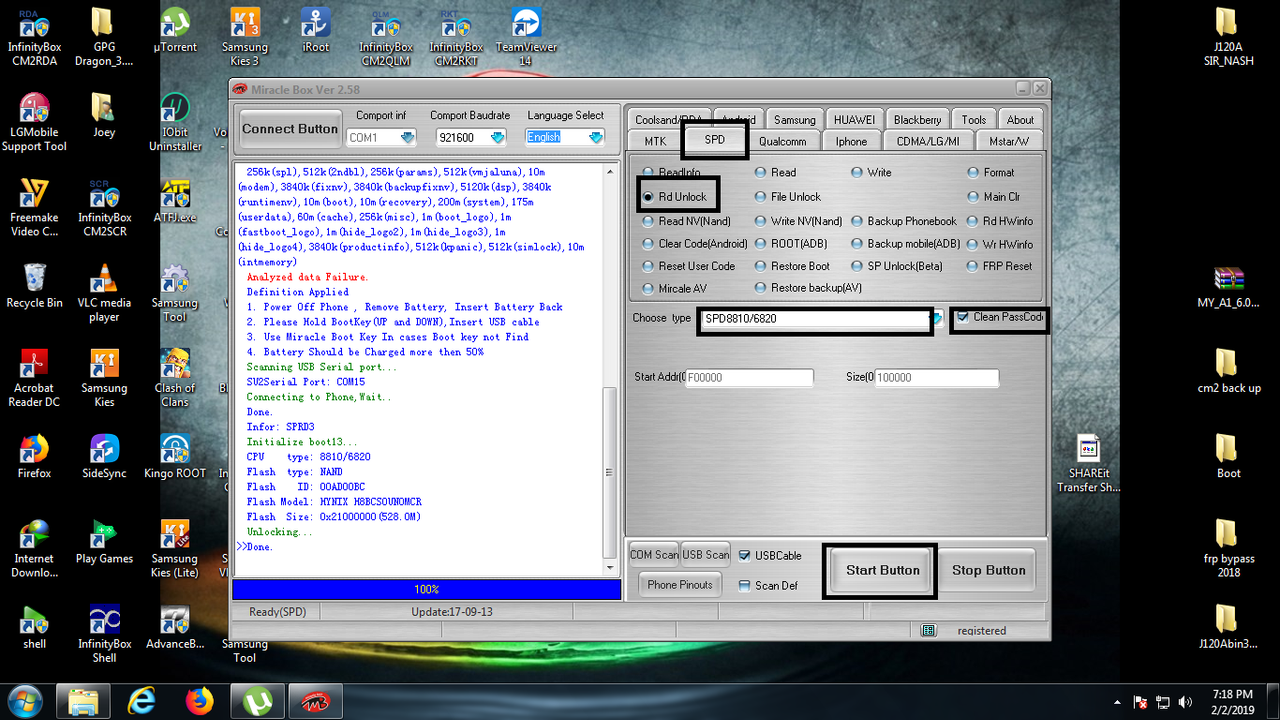Select FRP Reset radio option
The height and width of the screenshot is (720, 1280).
tap(999, 266)
